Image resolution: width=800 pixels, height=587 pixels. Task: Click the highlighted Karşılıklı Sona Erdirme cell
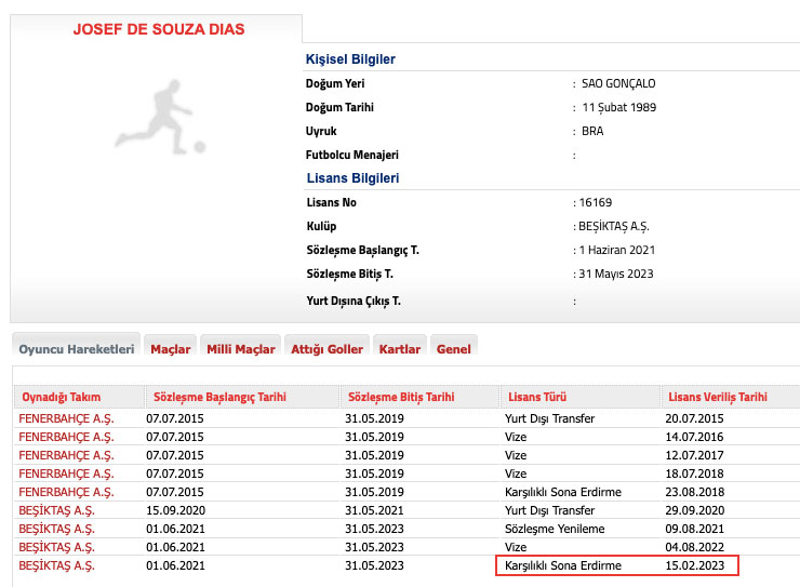tap(563, 566)
